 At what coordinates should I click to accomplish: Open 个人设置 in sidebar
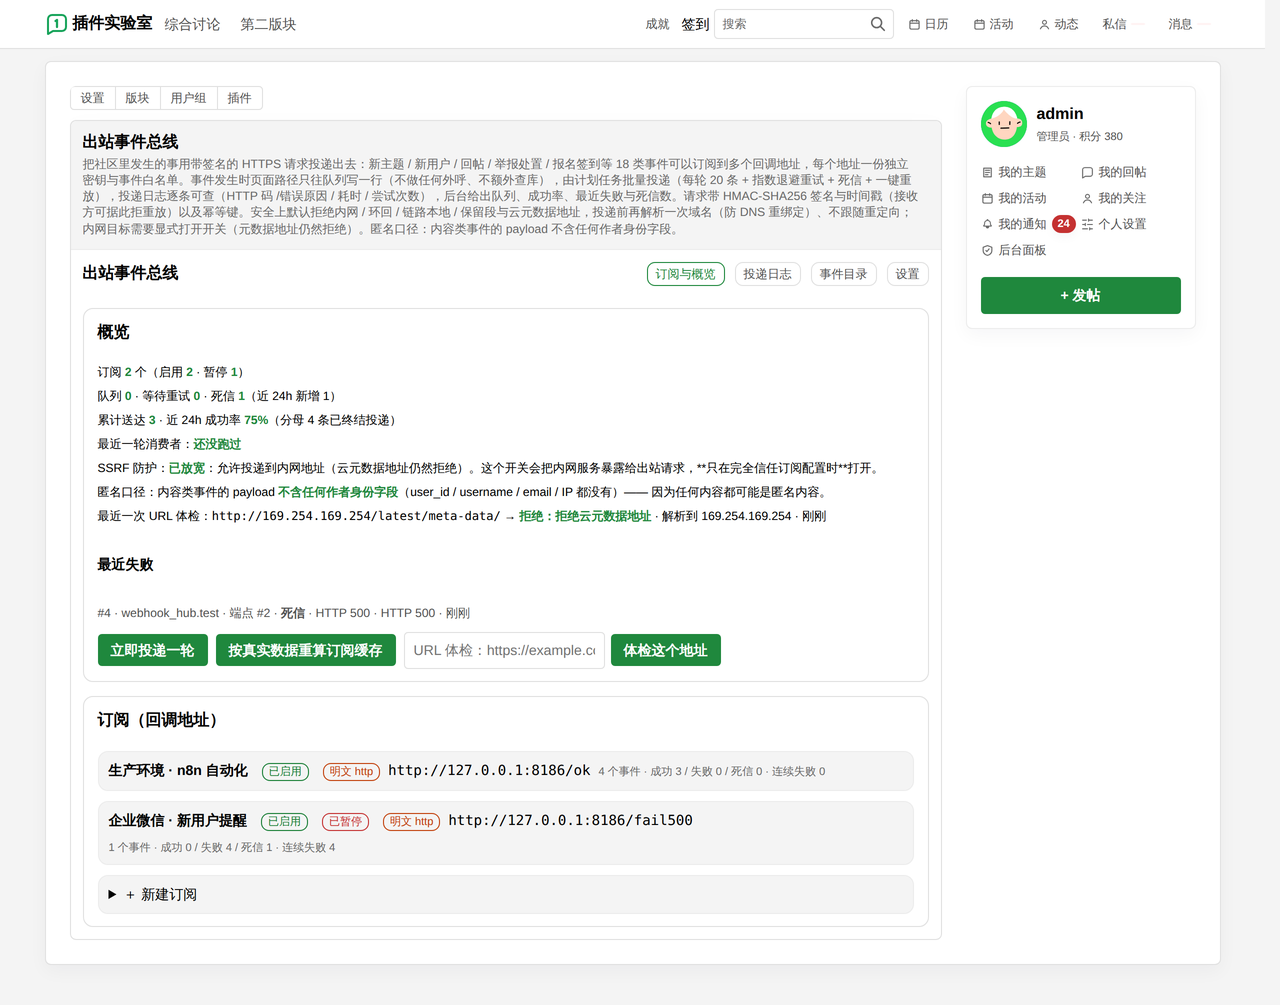point(1114,224)
